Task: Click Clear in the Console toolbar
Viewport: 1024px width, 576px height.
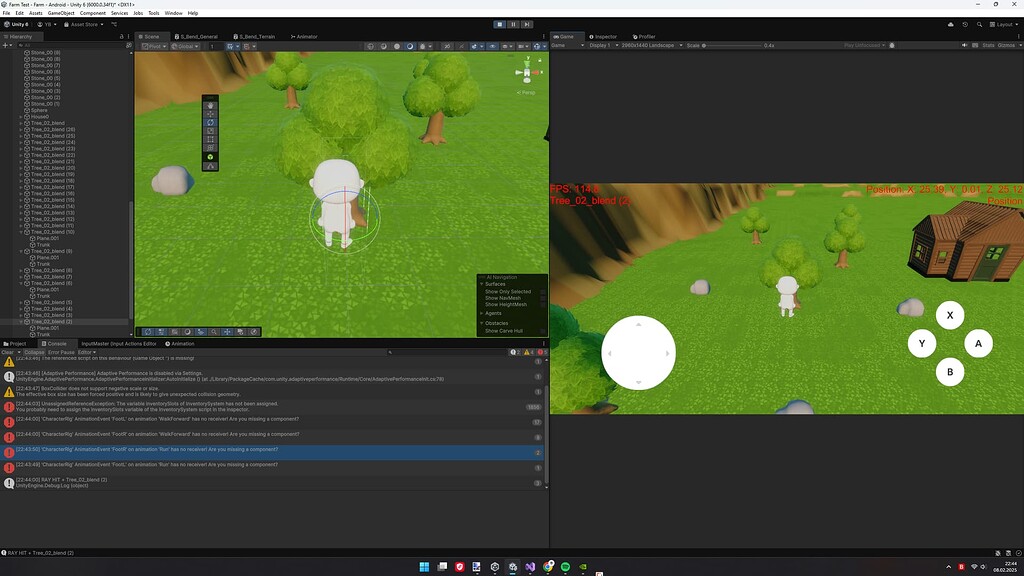Action: (10, 352)
